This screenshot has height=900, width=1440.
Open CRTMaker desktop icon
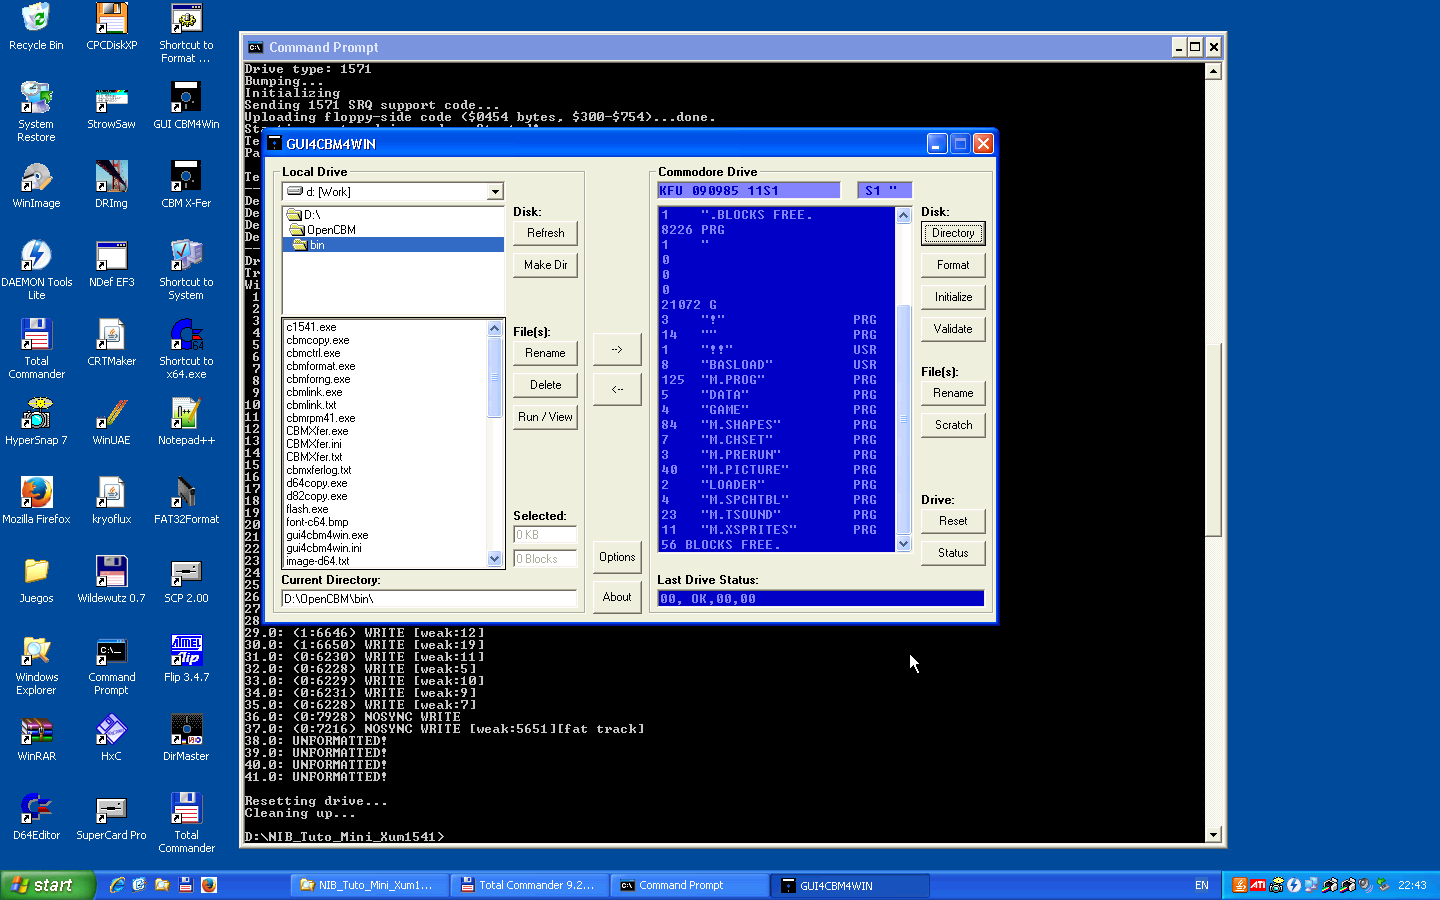(111, 343)
